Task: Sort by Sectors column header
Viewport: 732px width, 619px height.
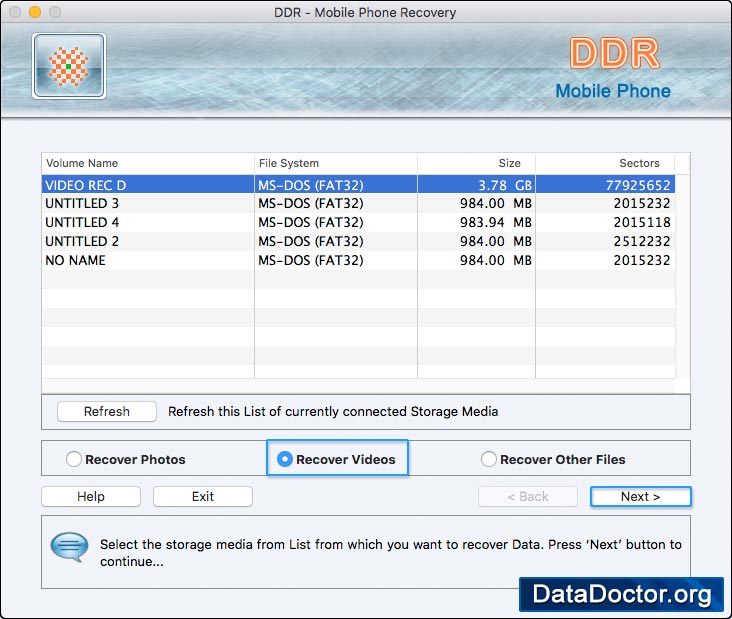Action: [x=605, y=163]
